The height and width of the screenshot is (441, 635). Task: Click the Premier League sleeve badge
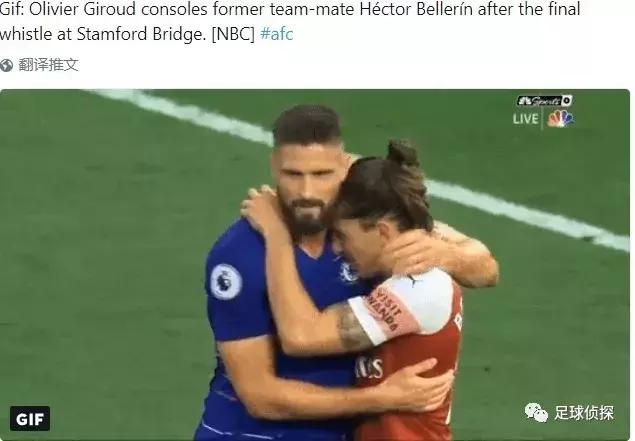(225, 281)
